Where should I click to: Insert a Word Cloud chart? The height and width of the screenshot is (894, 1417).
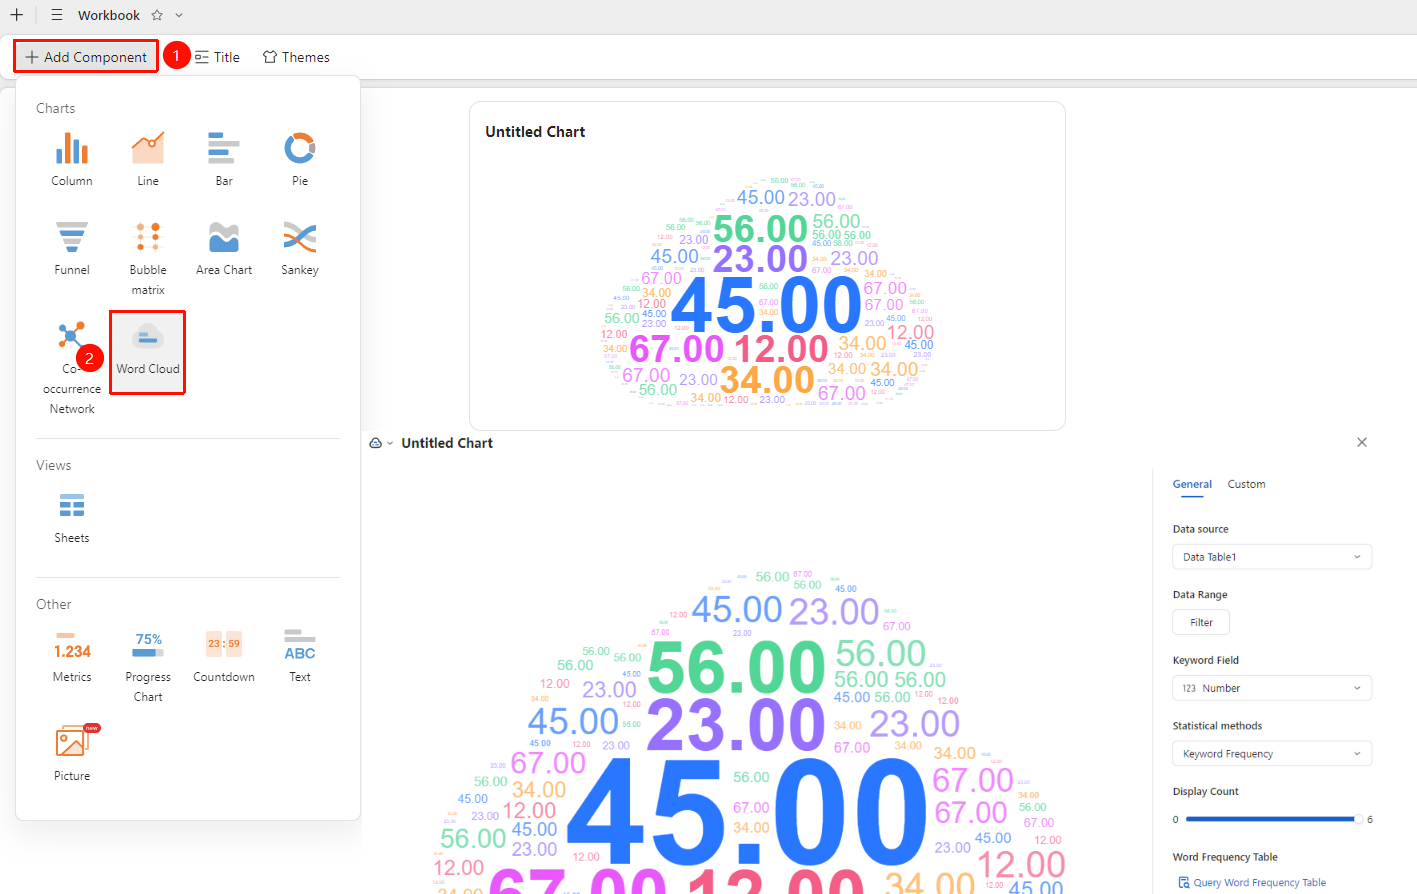click(148, 352)
